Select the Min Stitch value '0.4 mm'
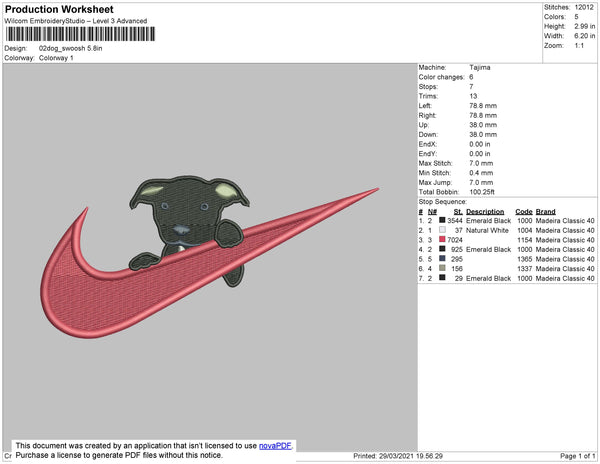The width and height of the screenshot is (600, 464). click(x=481, y=173)
